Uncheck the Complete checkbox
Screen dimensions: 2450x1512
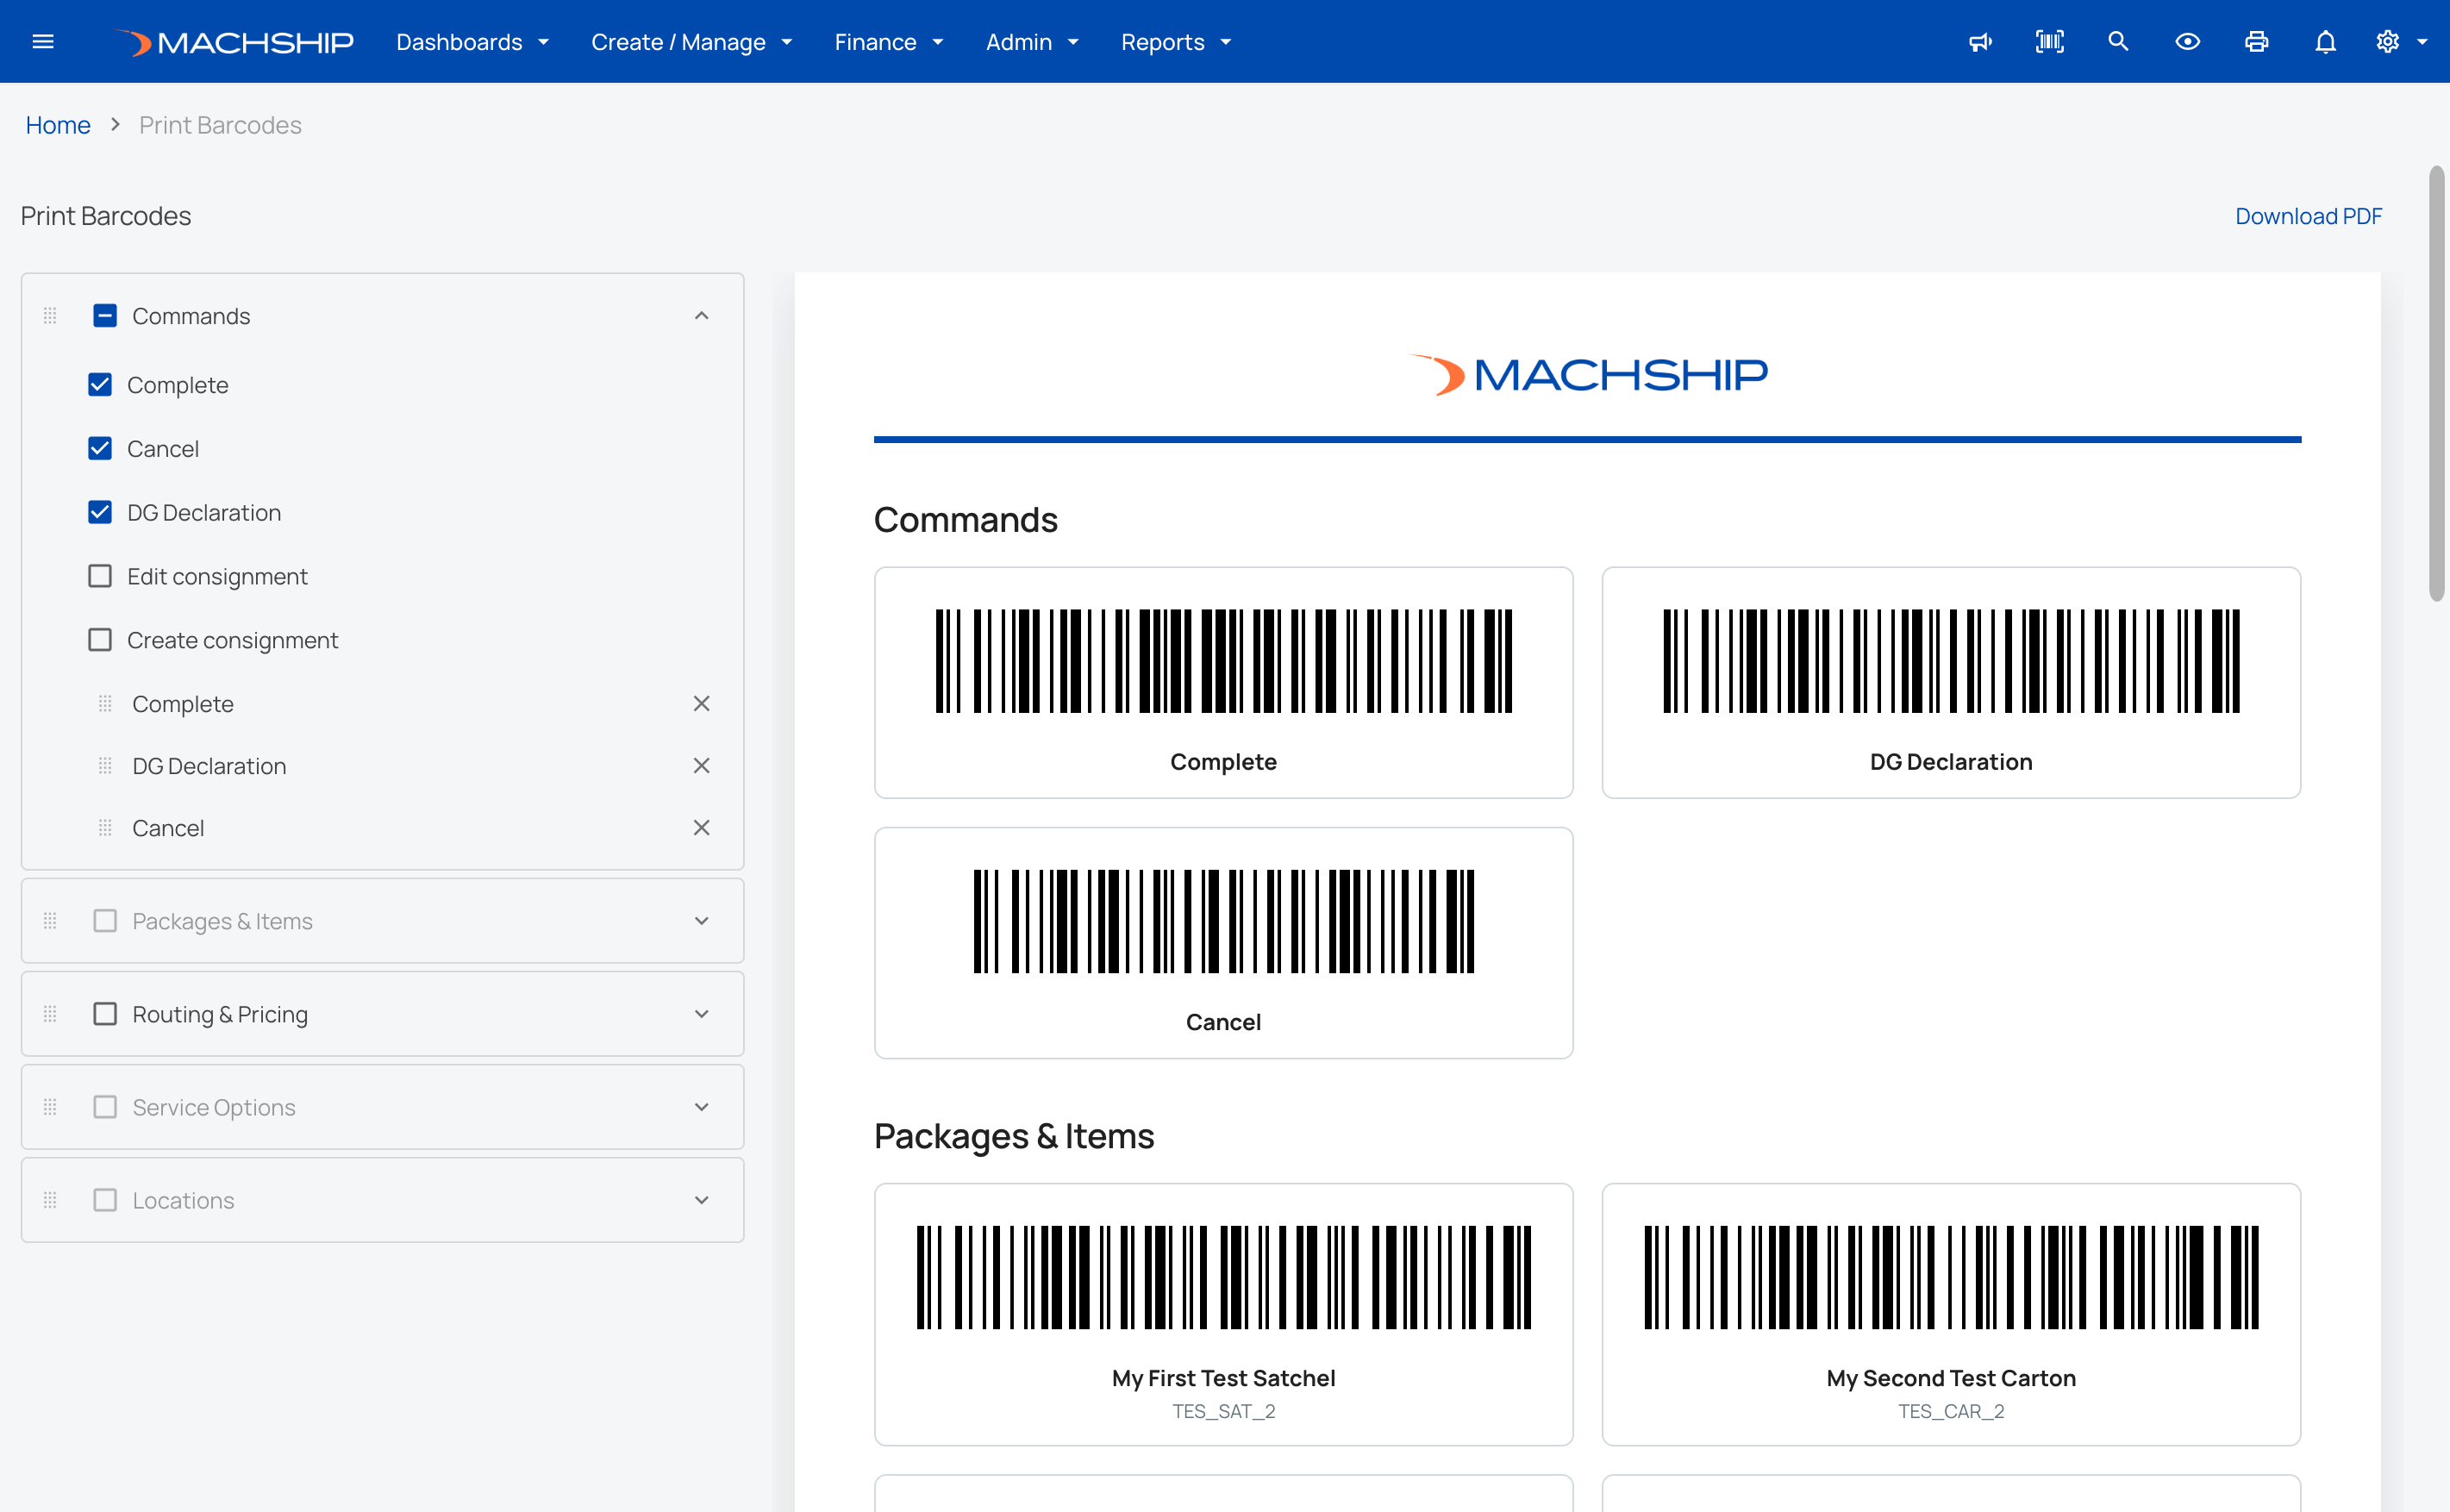click(x=100, y=385)
